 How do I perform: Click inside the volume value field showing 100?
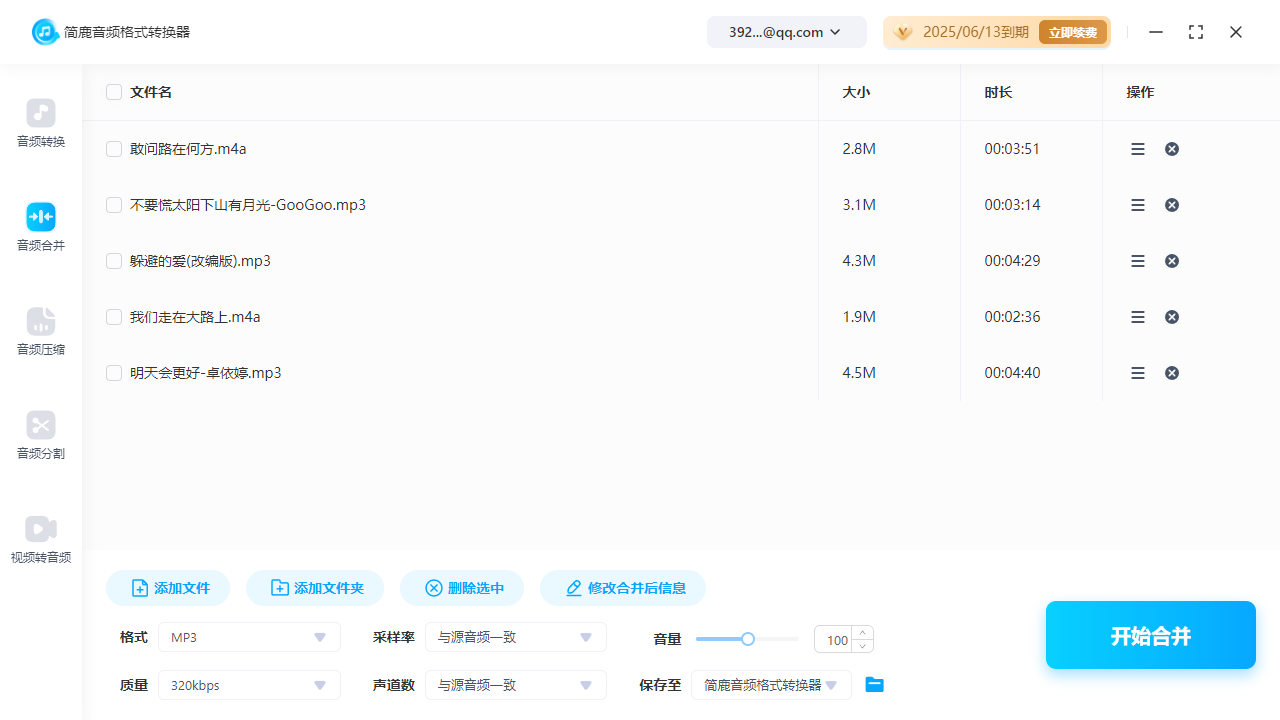836,639
